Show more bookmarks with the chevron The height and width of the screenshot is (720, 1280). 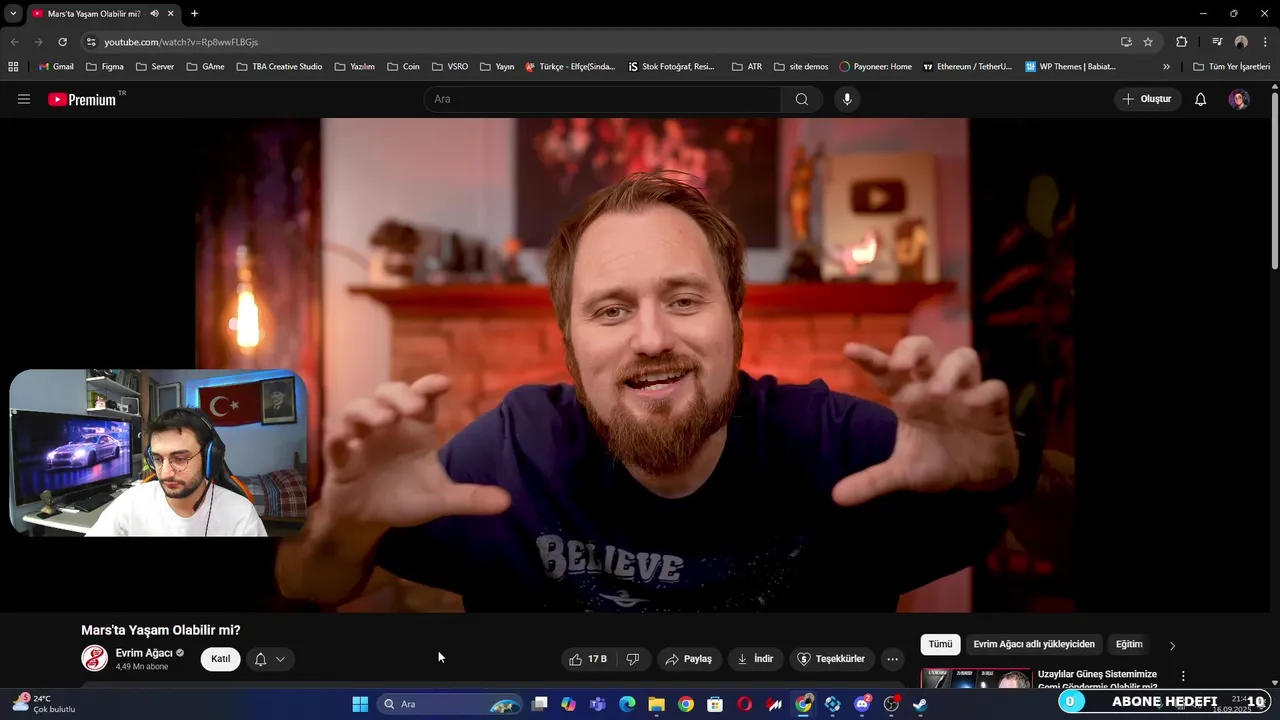tap(1166, 67)
